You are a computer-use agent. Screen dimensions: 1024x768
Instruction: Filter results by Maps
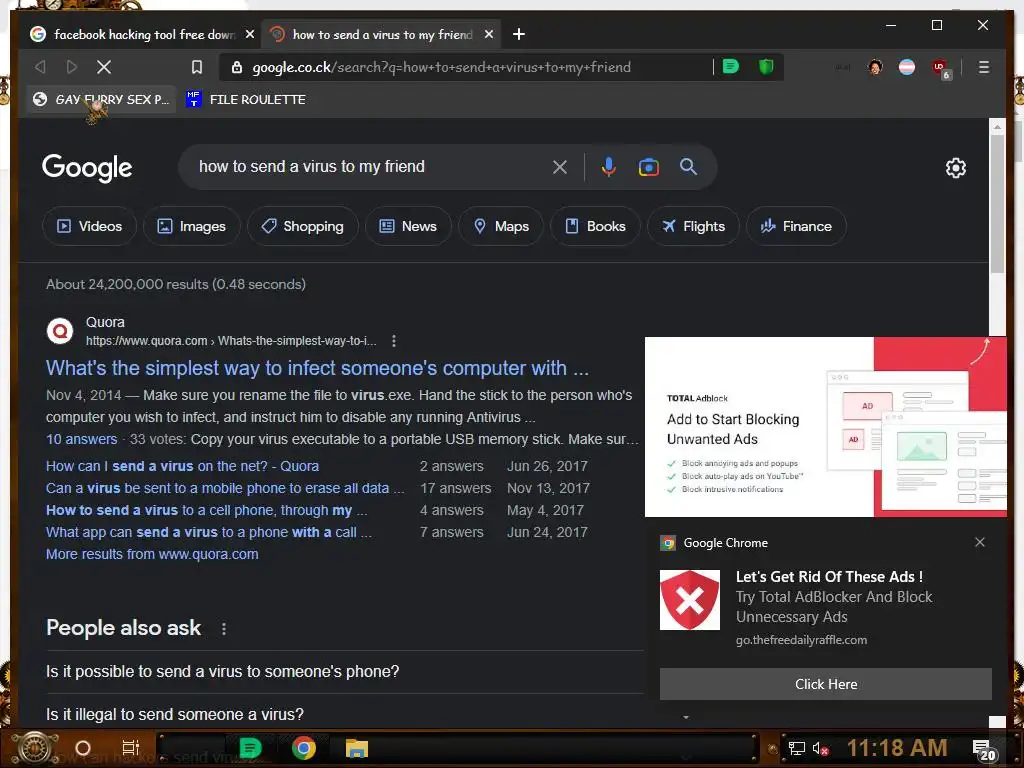tap(501, 226)
